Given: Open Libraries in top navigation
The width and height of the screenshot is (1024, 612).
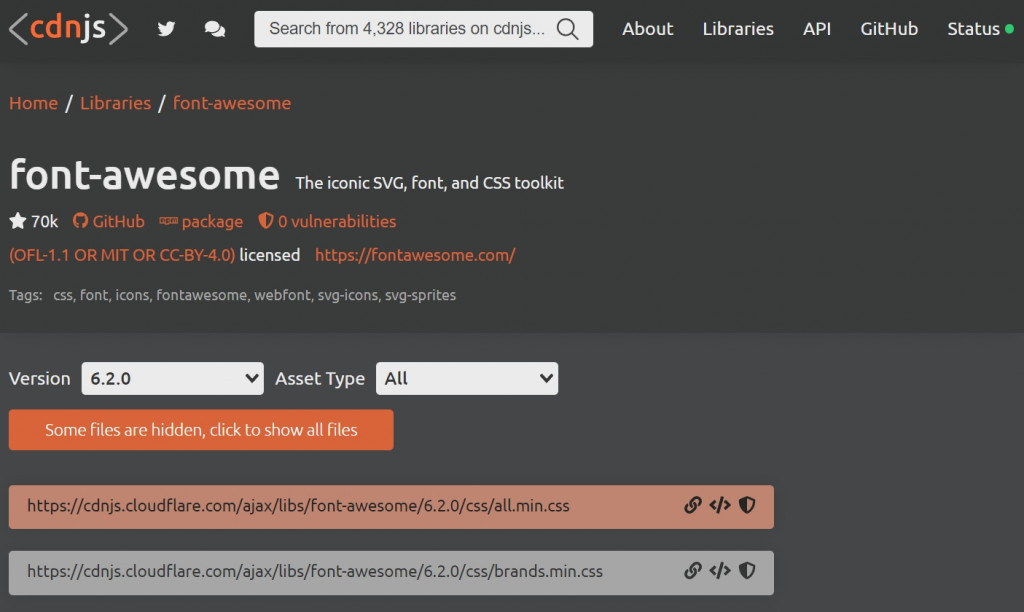Looking at the screenshot, I should (x=738, y=29).
